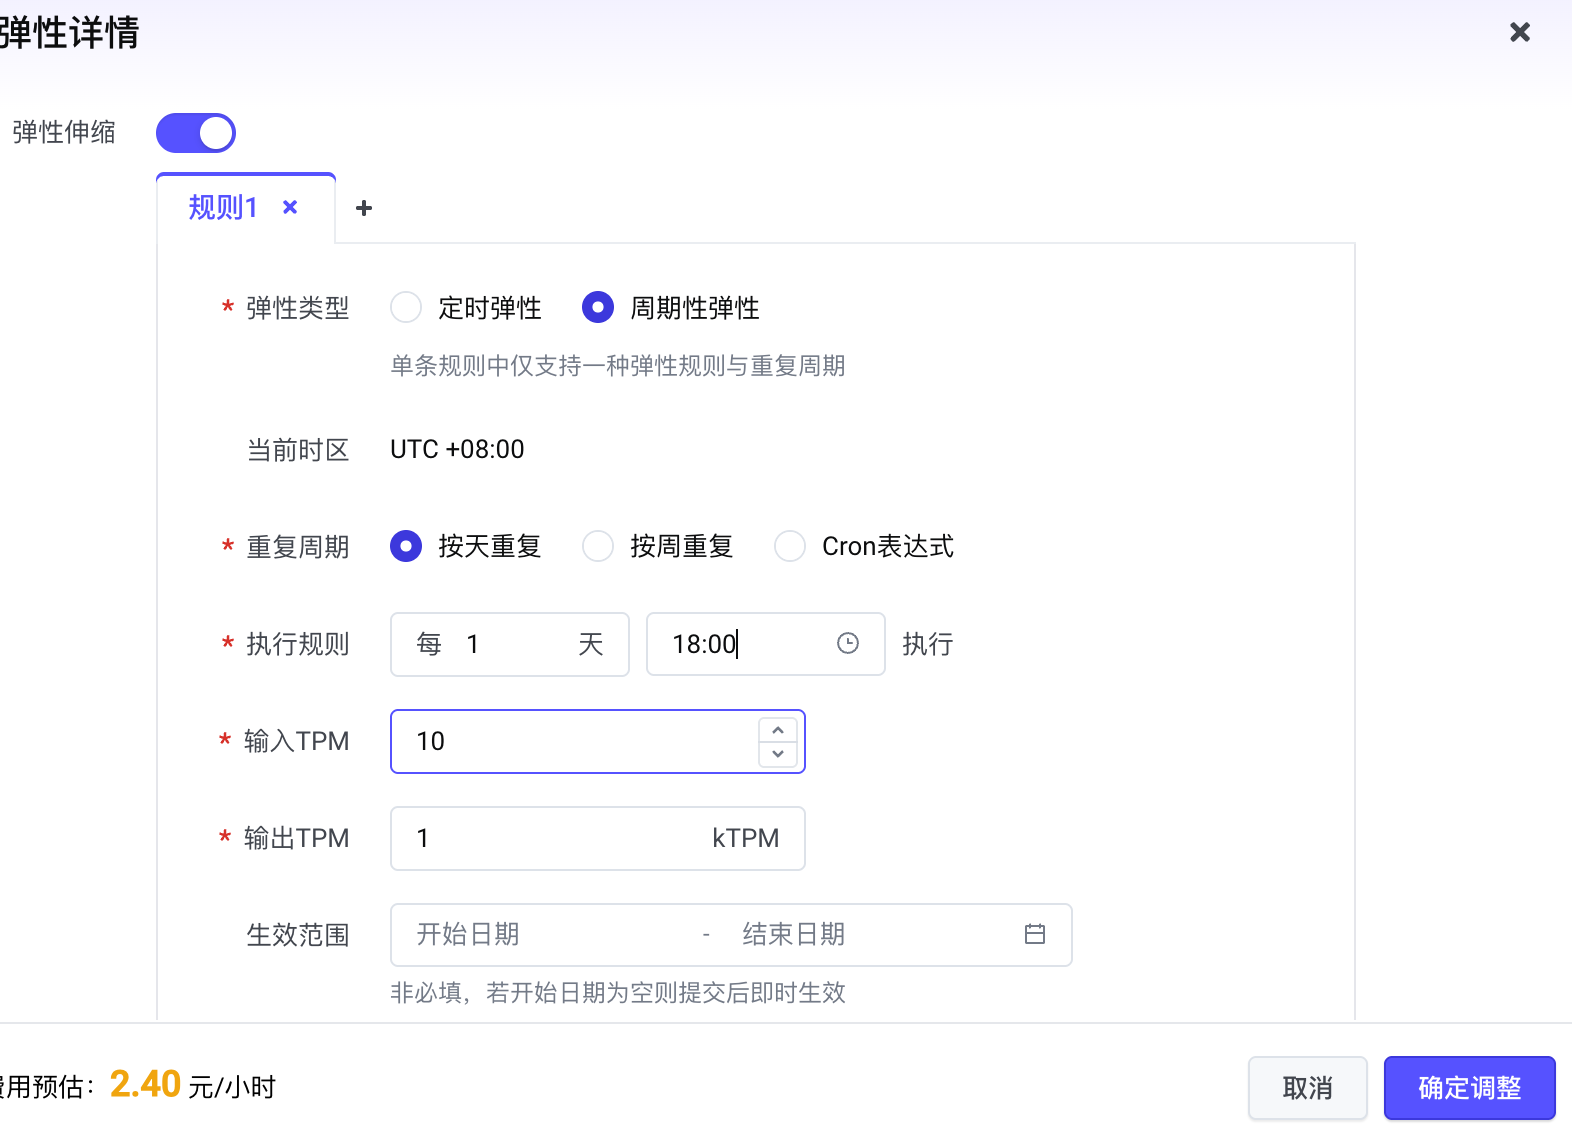Click the 取消 button

pyautogui.click(x=1307, y=1088)
